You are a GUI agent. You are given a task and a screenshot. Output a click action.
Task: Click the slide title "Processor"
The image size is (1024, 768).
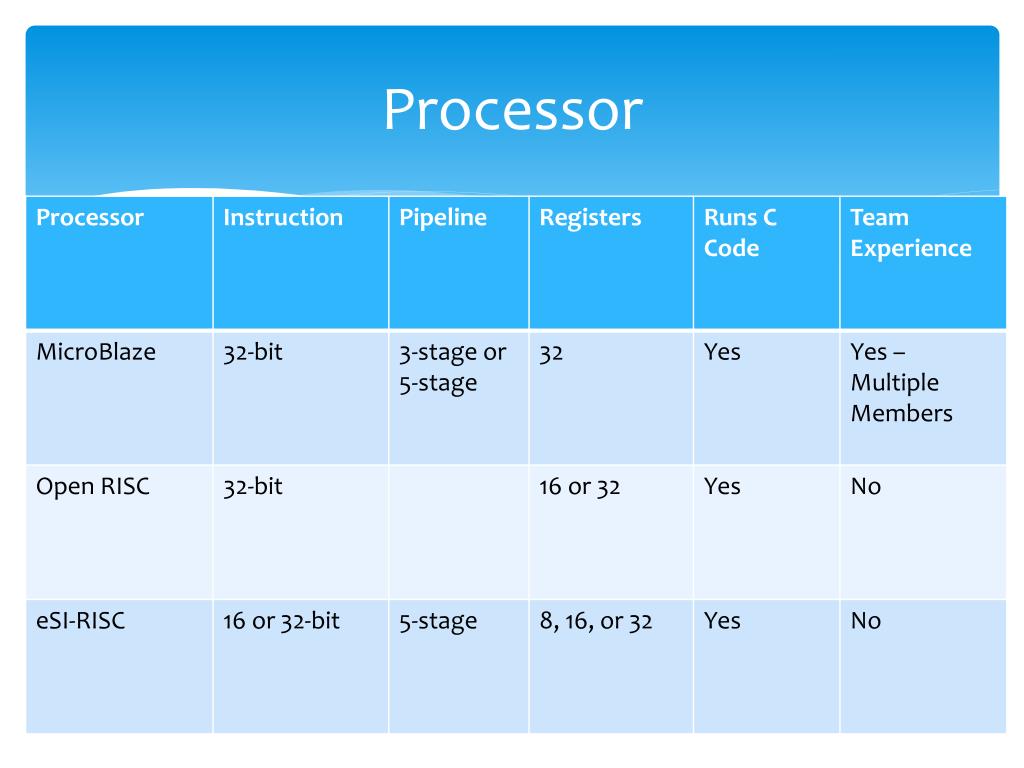coord(513,110)
